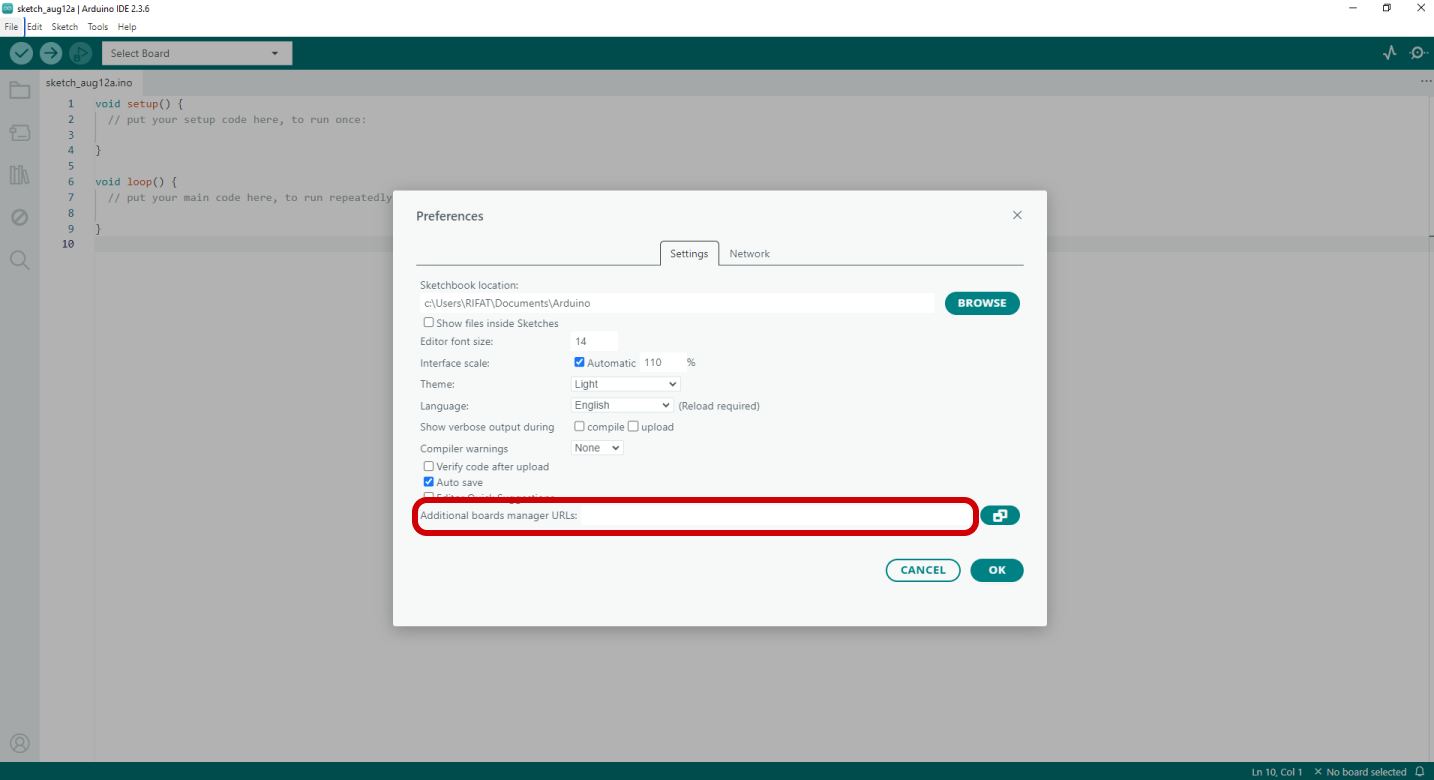
Task: Disable the Auto save checkbox
Action: coord(429,482)
